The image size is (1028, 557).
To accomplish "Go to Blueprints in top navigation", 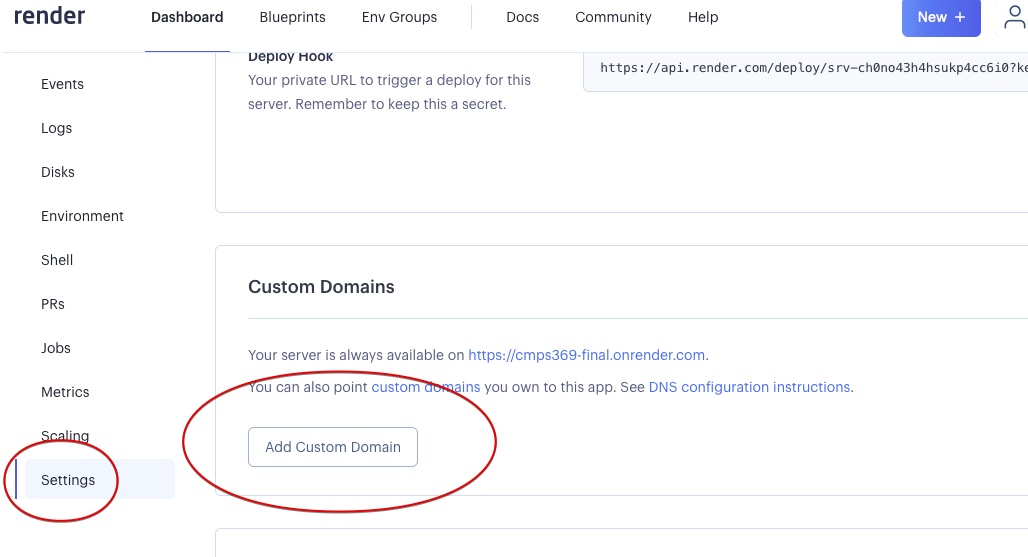I will tap(292, 17).
